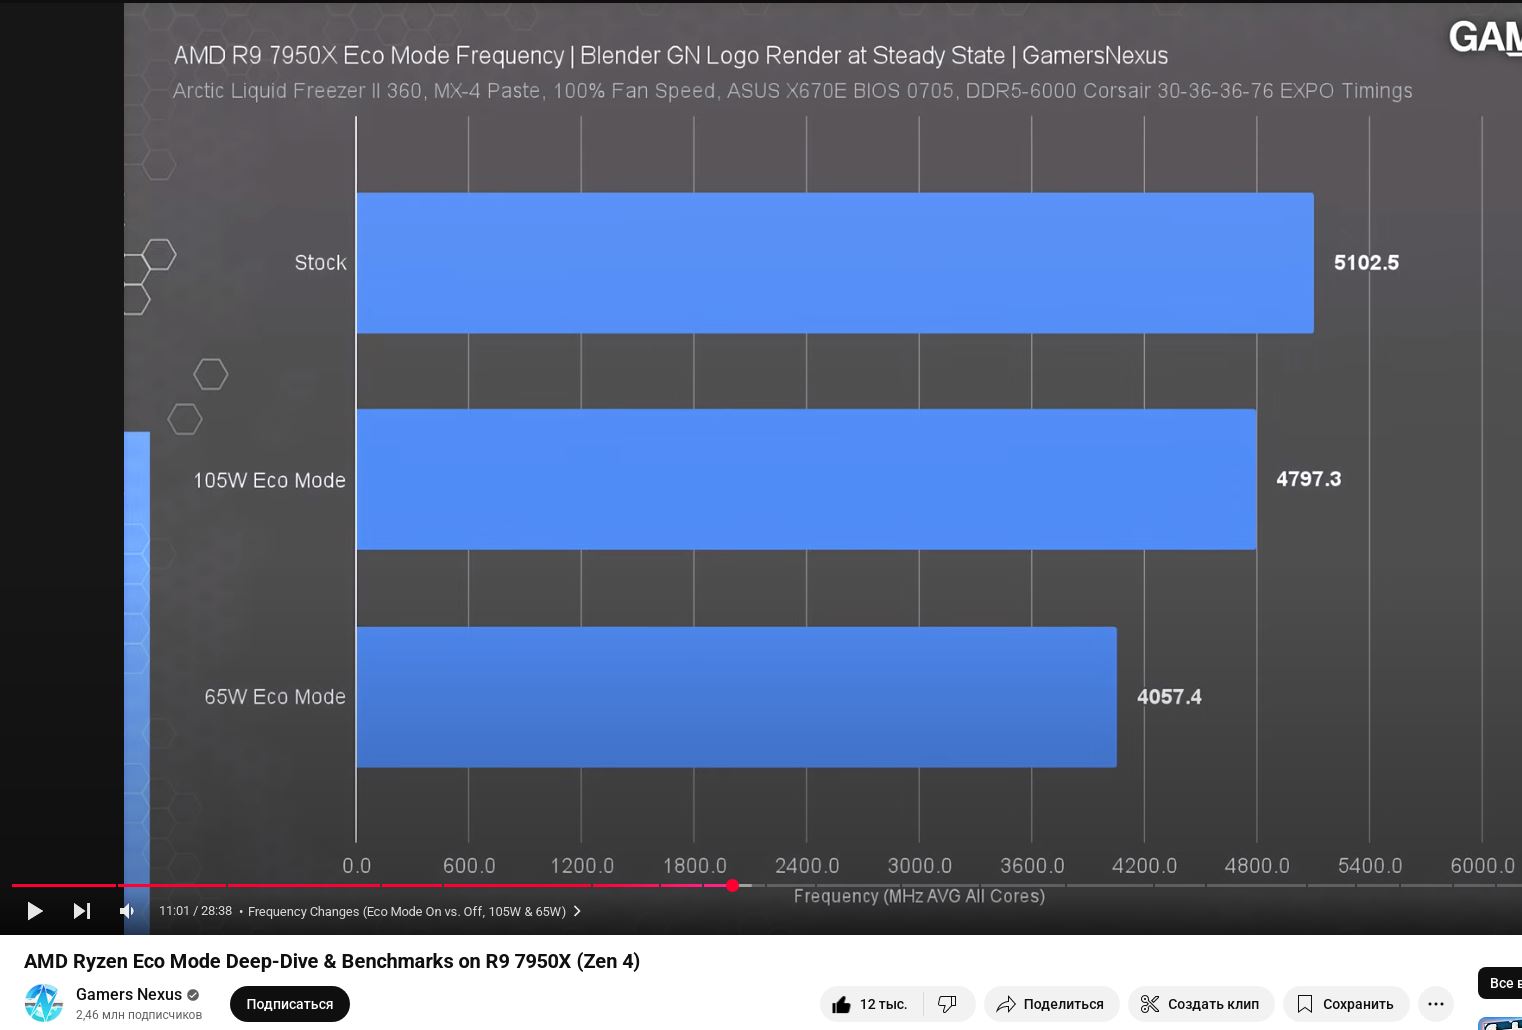Click the 2,46 млн подписчиков subscriber count
The height and width of the screenshot is (1030, 1522).
click(x=139, y=1015)
